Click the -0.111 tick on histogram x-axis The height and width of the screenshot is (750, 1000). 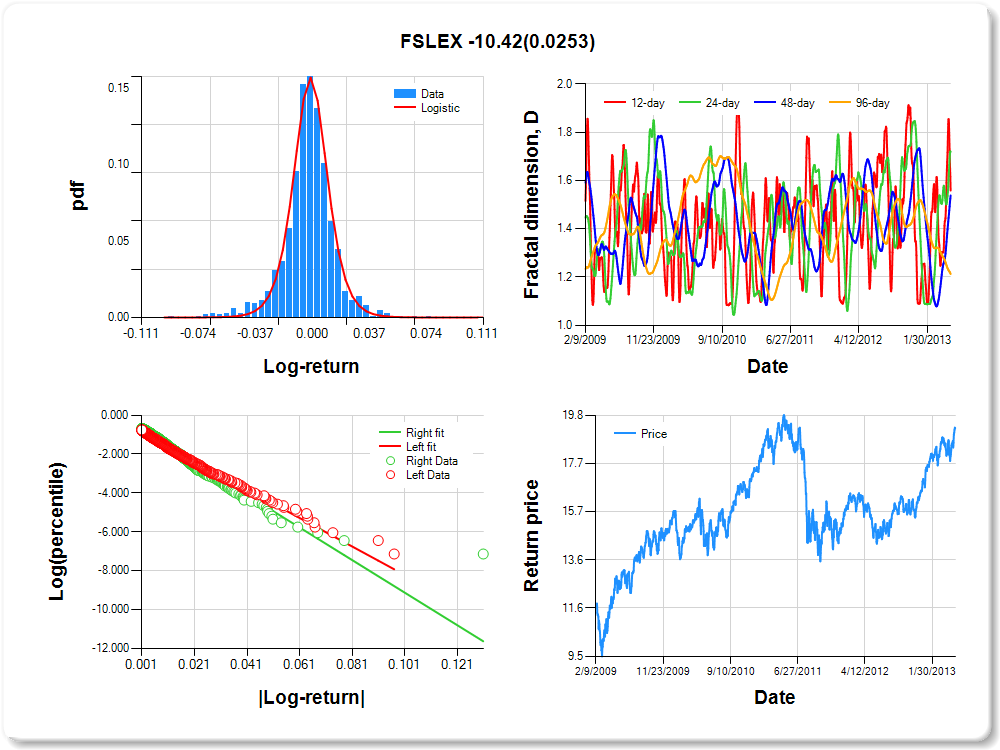pos(141,333)
